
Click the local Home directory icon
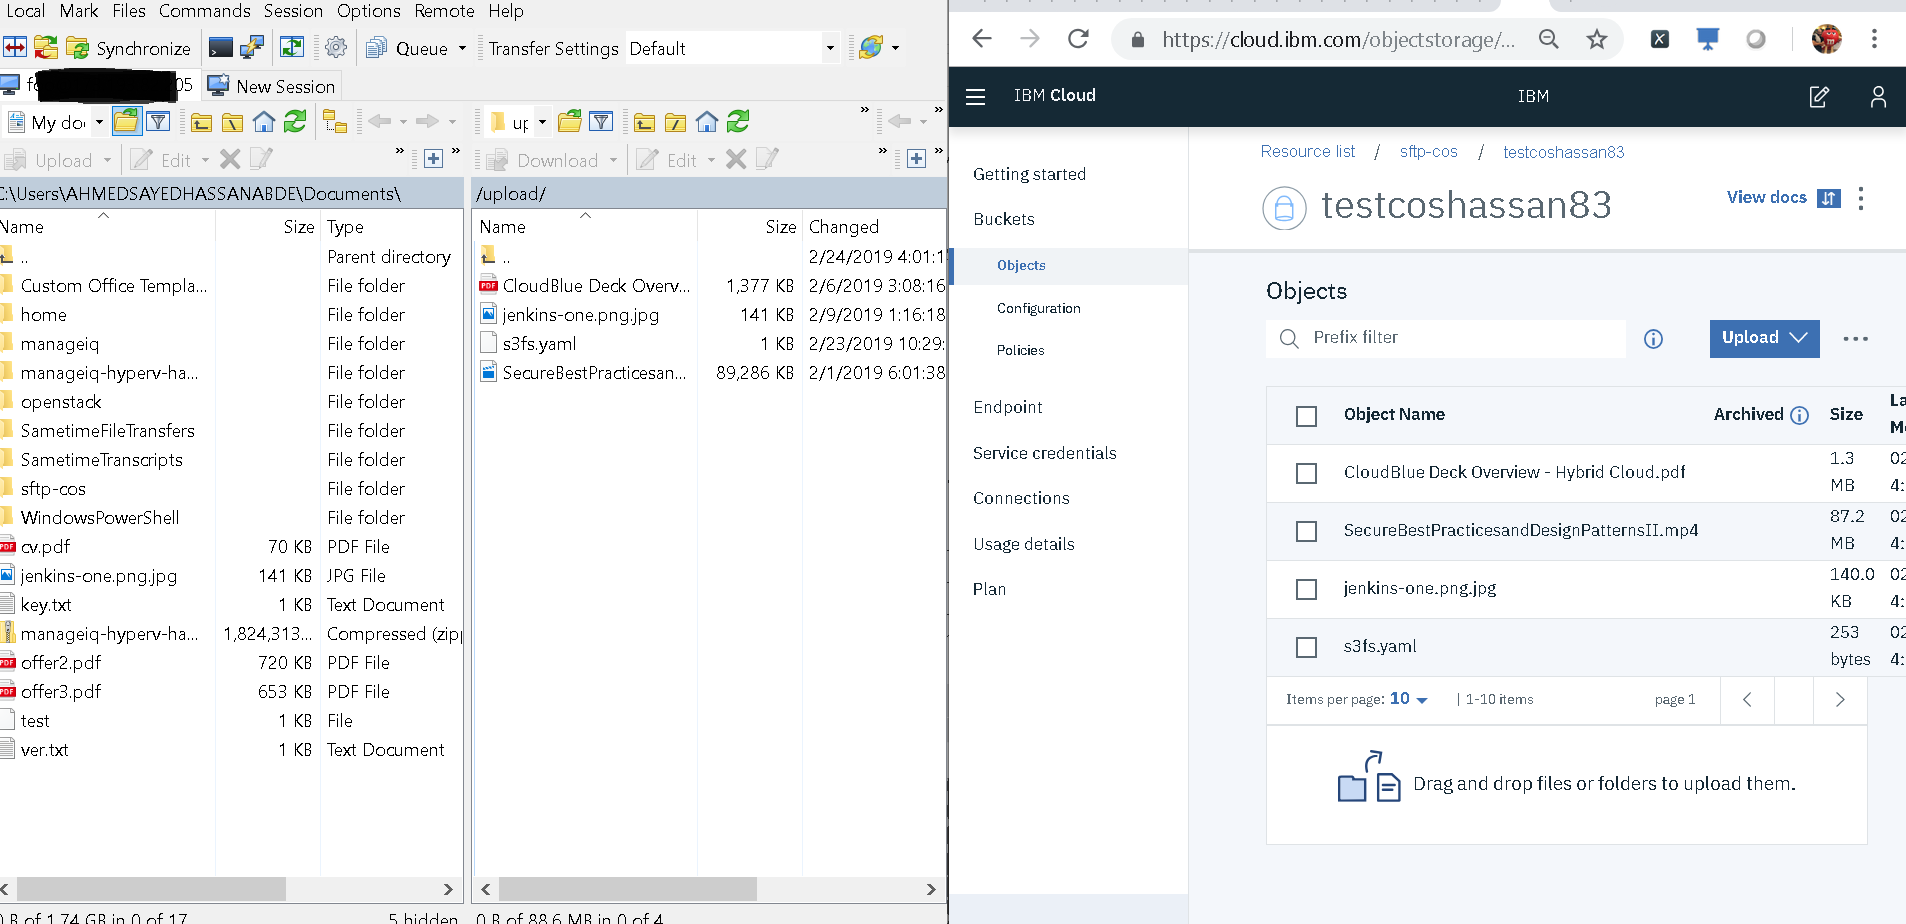(264, 122)
